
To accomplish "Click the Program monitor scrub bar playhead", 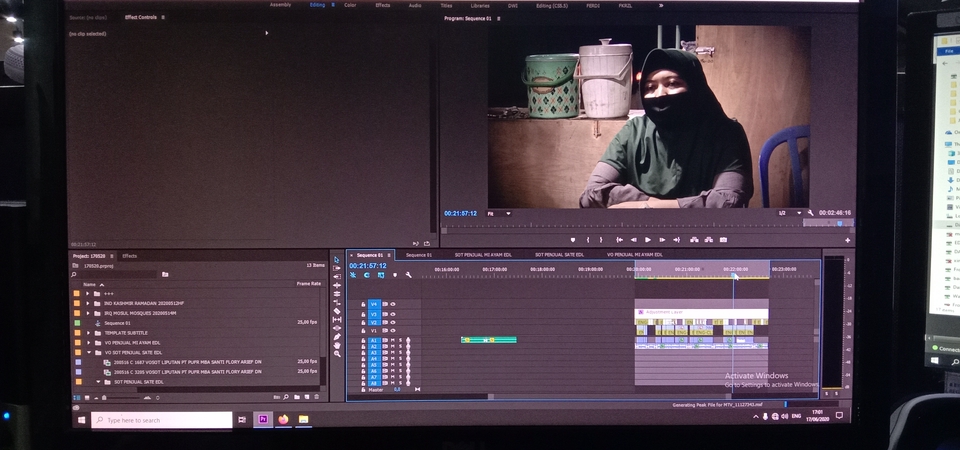I will [839, 224].
